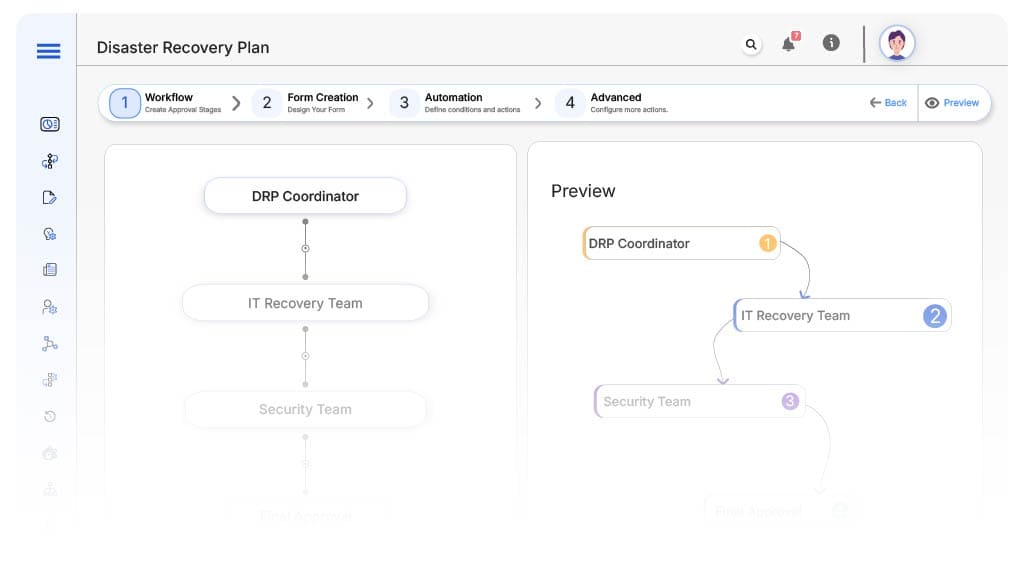Click the document edit icon in sidebar
This screenshot has height=576, width=1024.
pos(50,197)
